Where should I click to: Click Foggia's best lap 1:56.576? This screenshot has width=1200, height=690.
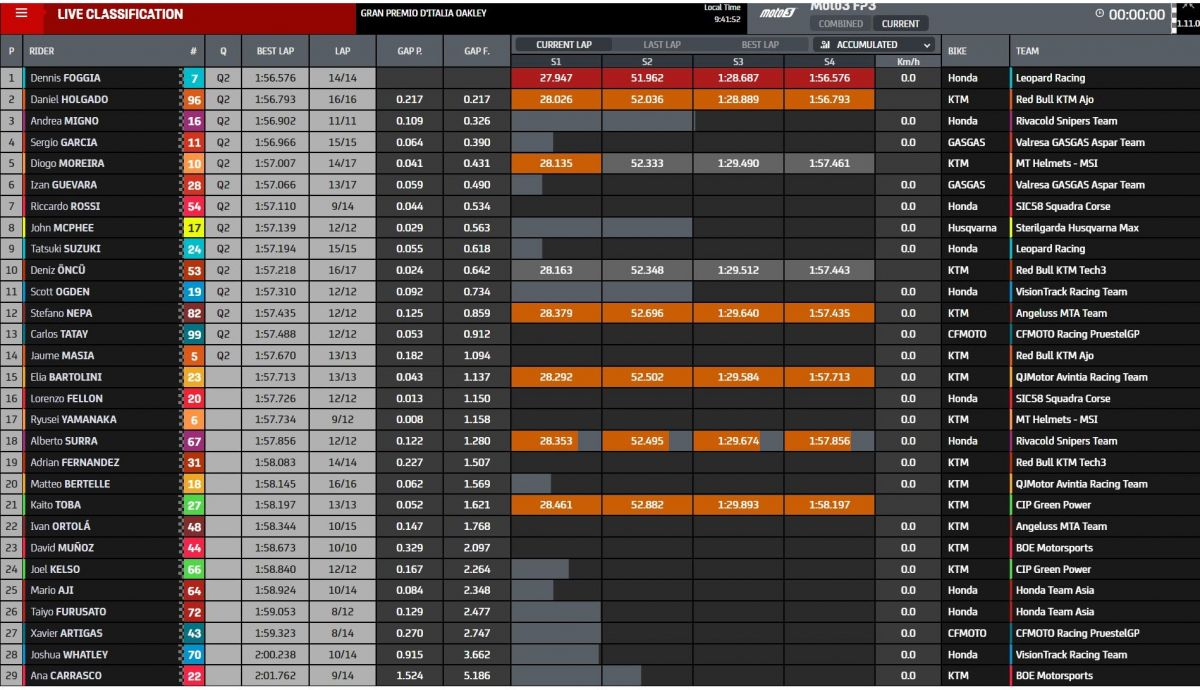point(274,78)
